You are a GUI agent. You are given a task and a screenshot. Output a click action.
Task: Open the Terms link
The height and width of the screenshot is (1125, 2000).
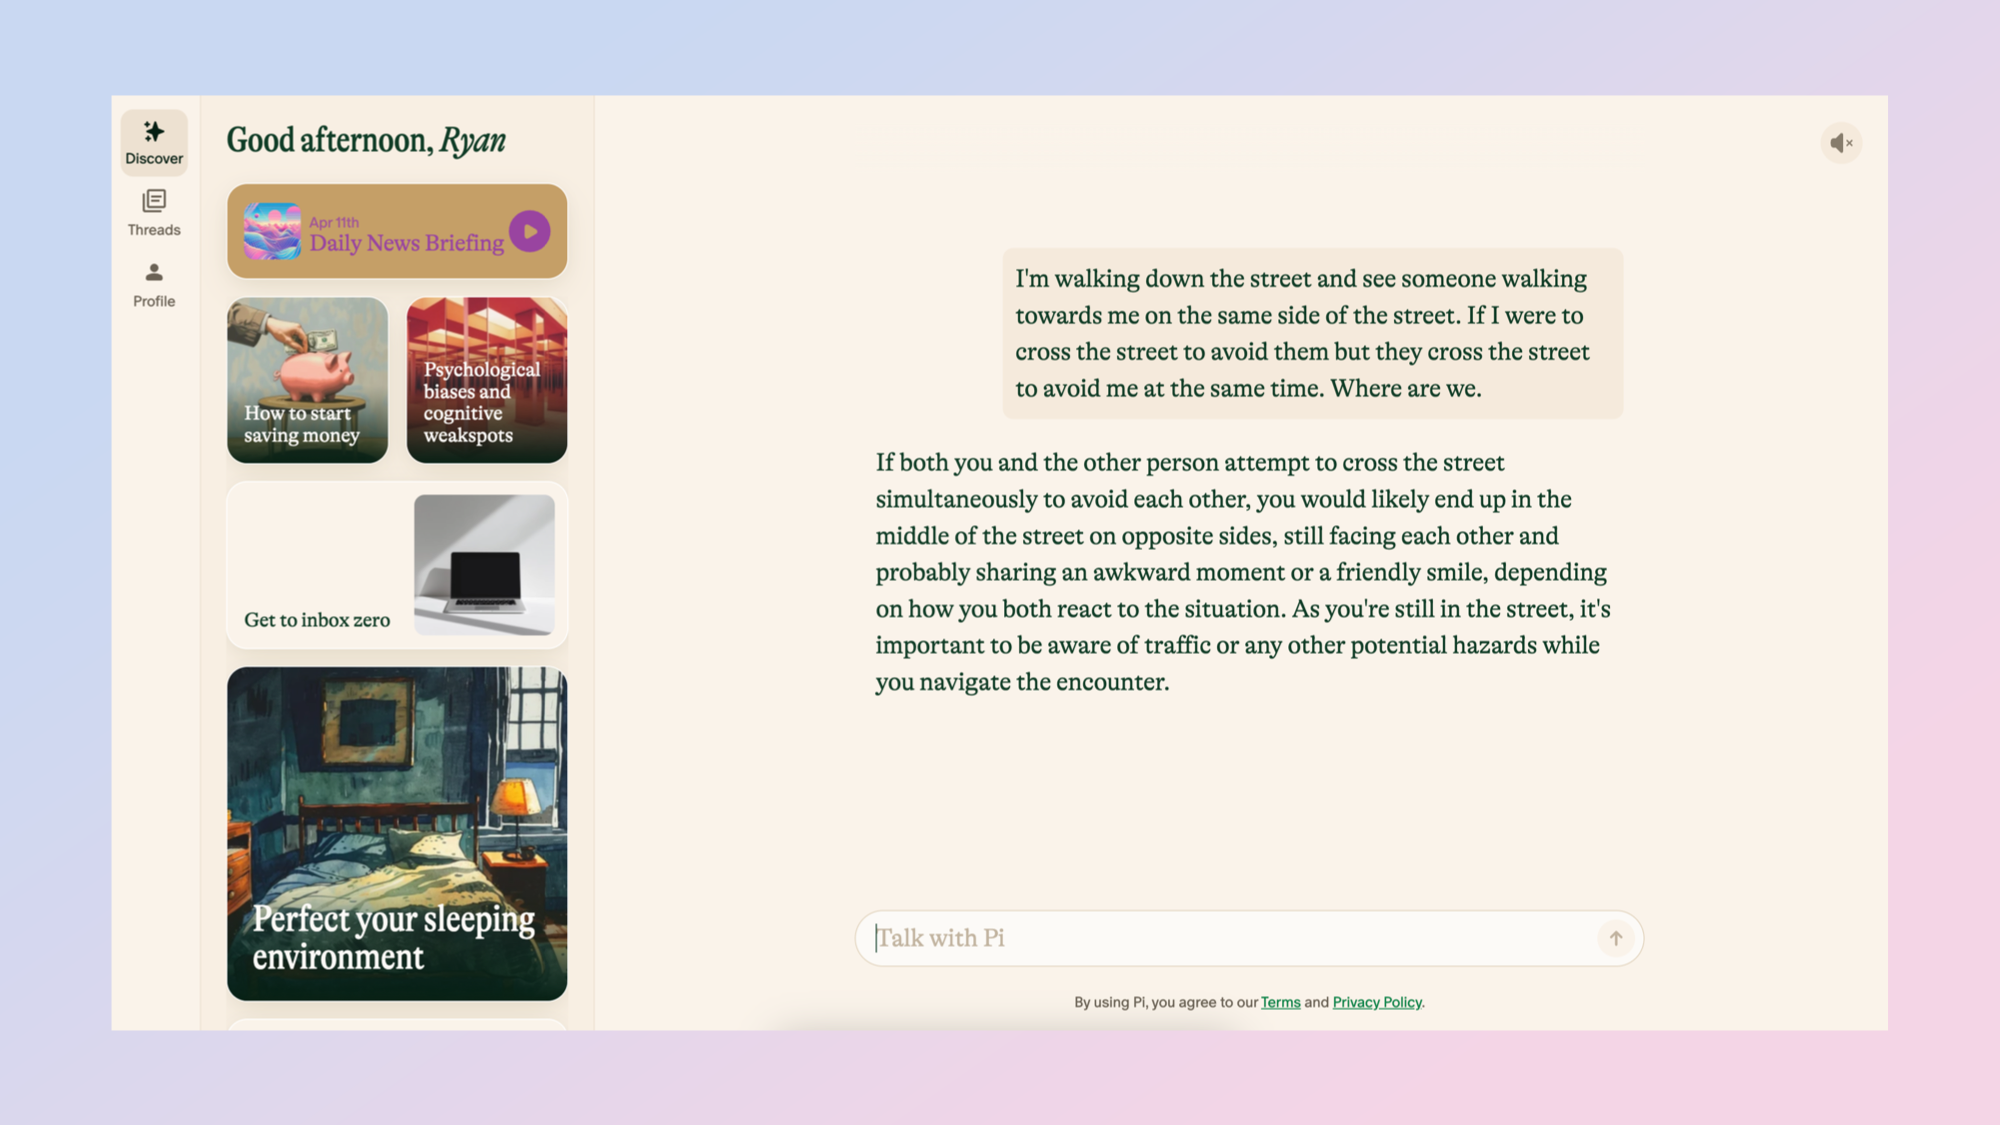[x=1280, y=1002]
